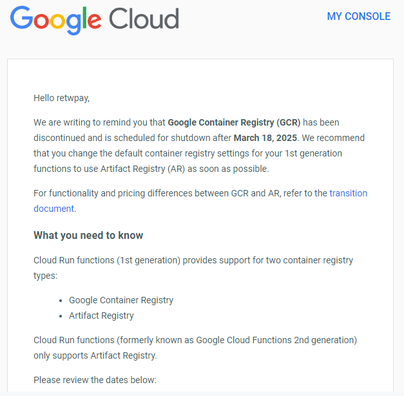The width and height of the screenshot is (404, 396).
Task: Click the 'What you need to know' heading
Action: [88, 235]
